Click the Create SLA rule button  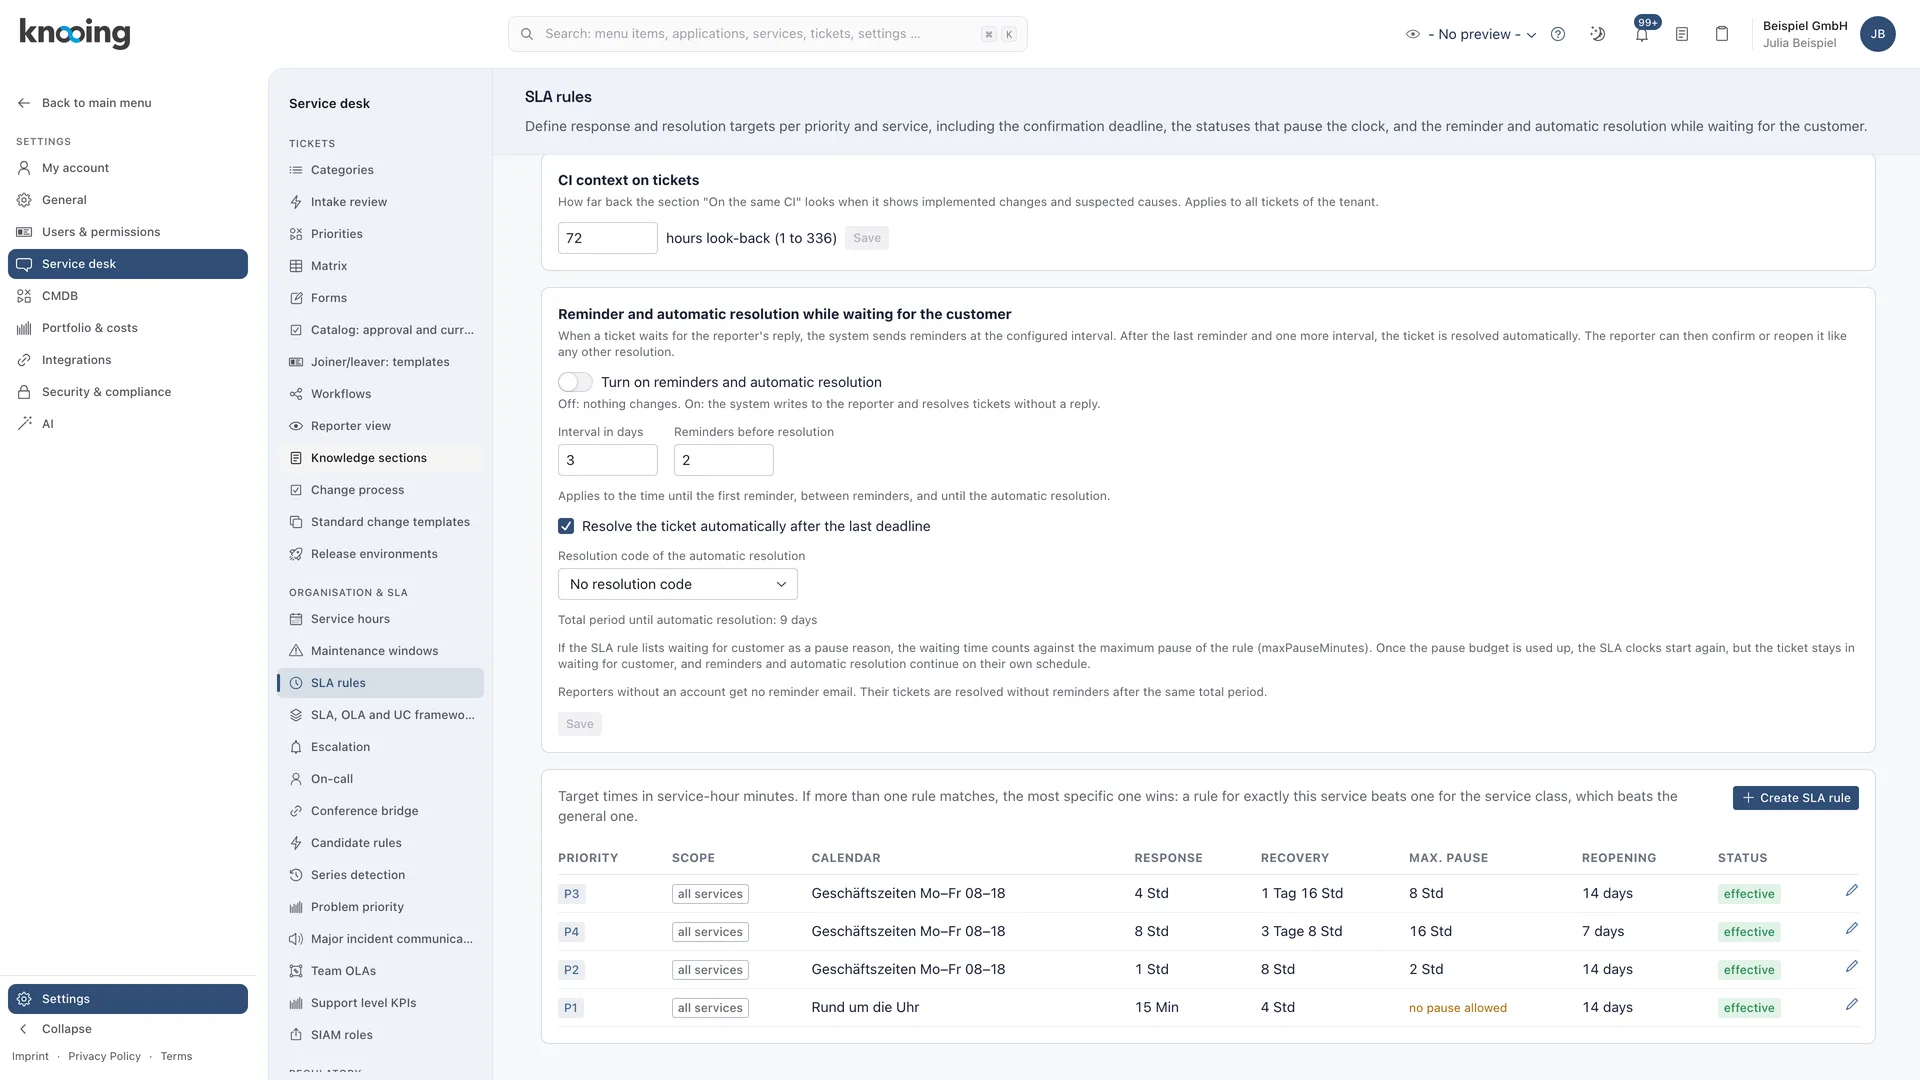point(1795,798)
